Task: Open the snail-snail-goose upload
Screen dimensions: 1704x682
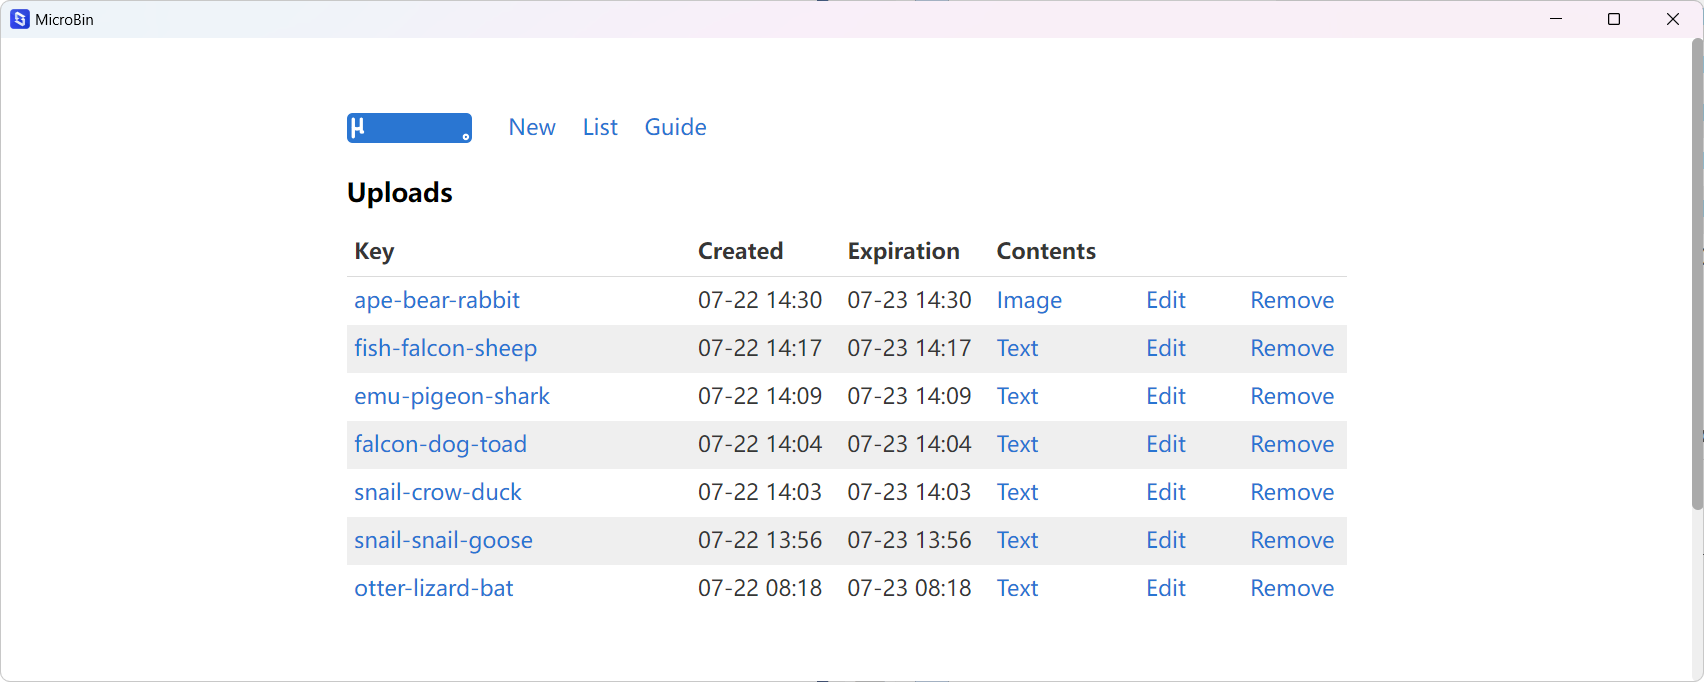Action: (x=443, y=540)
